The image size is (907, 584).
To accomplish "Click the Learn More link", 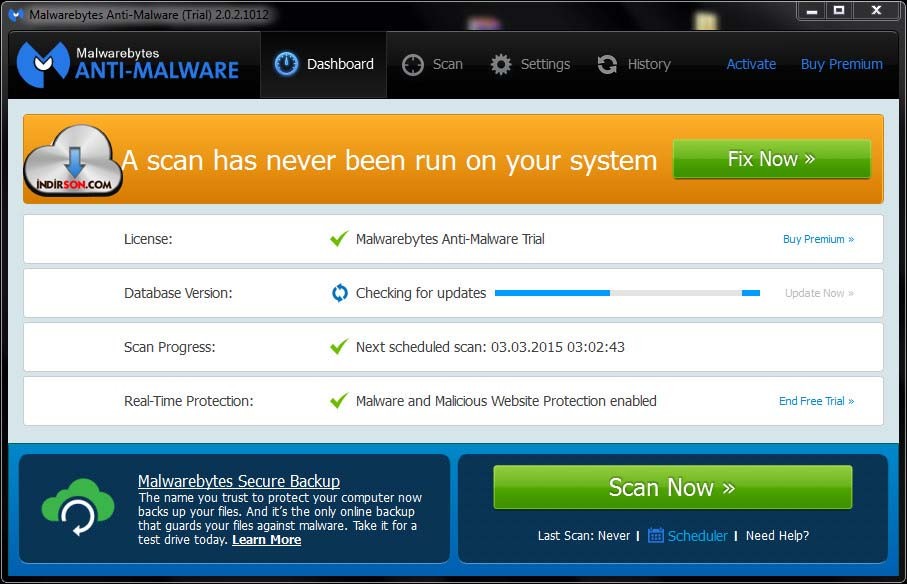I will coord(267,540).
